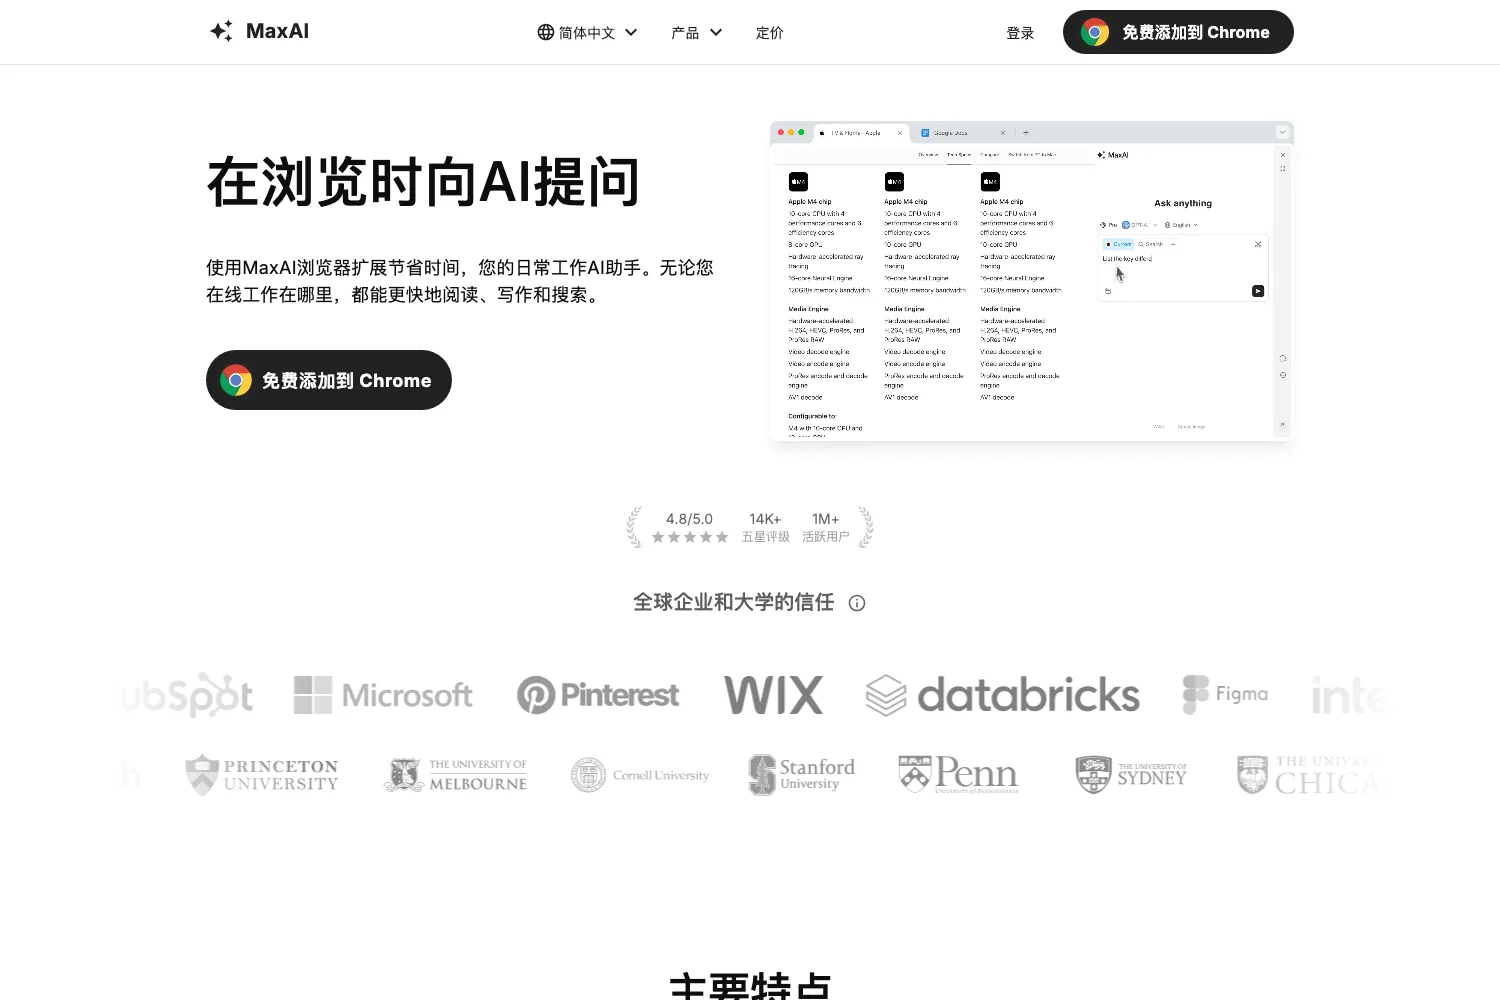
Task: Click the Figma logo
Action: point(1225,694)
